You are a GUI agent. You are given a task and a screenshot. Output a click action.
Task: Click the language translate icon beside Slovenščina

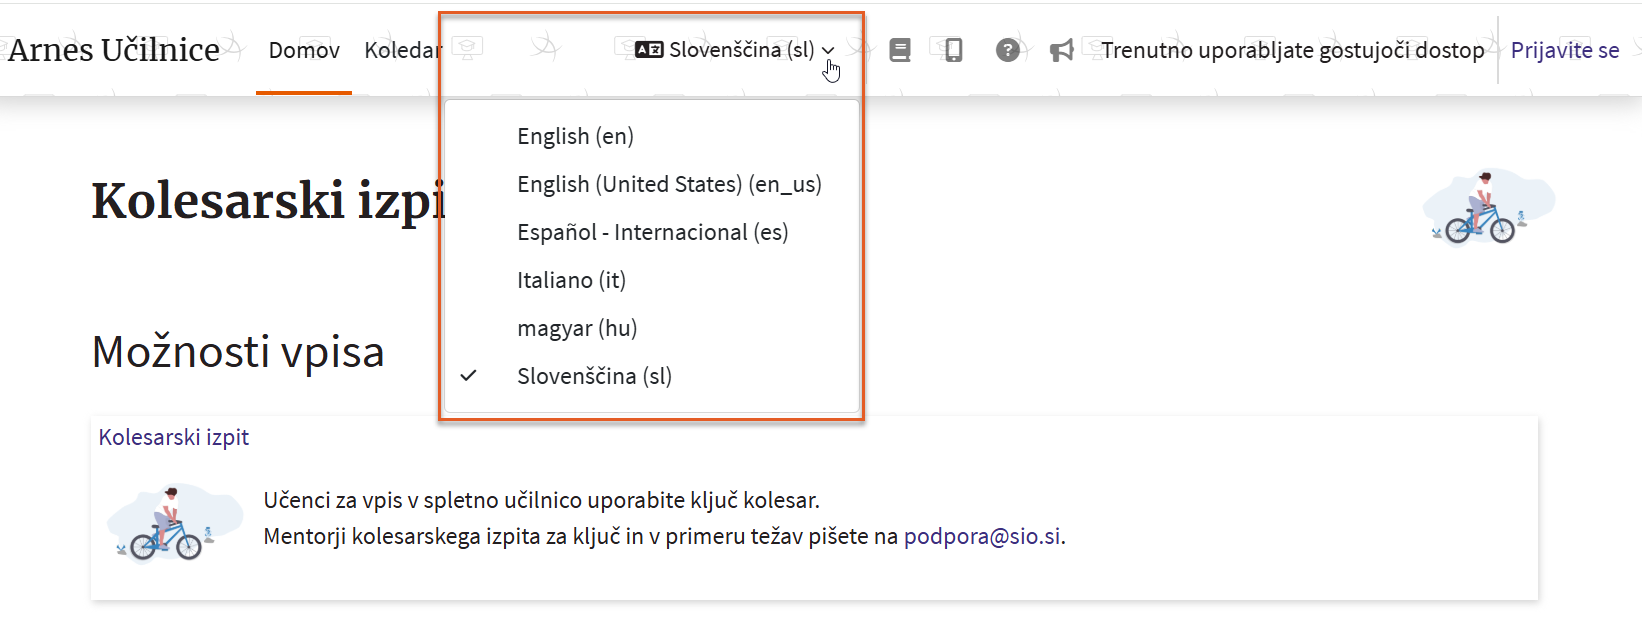649,50
